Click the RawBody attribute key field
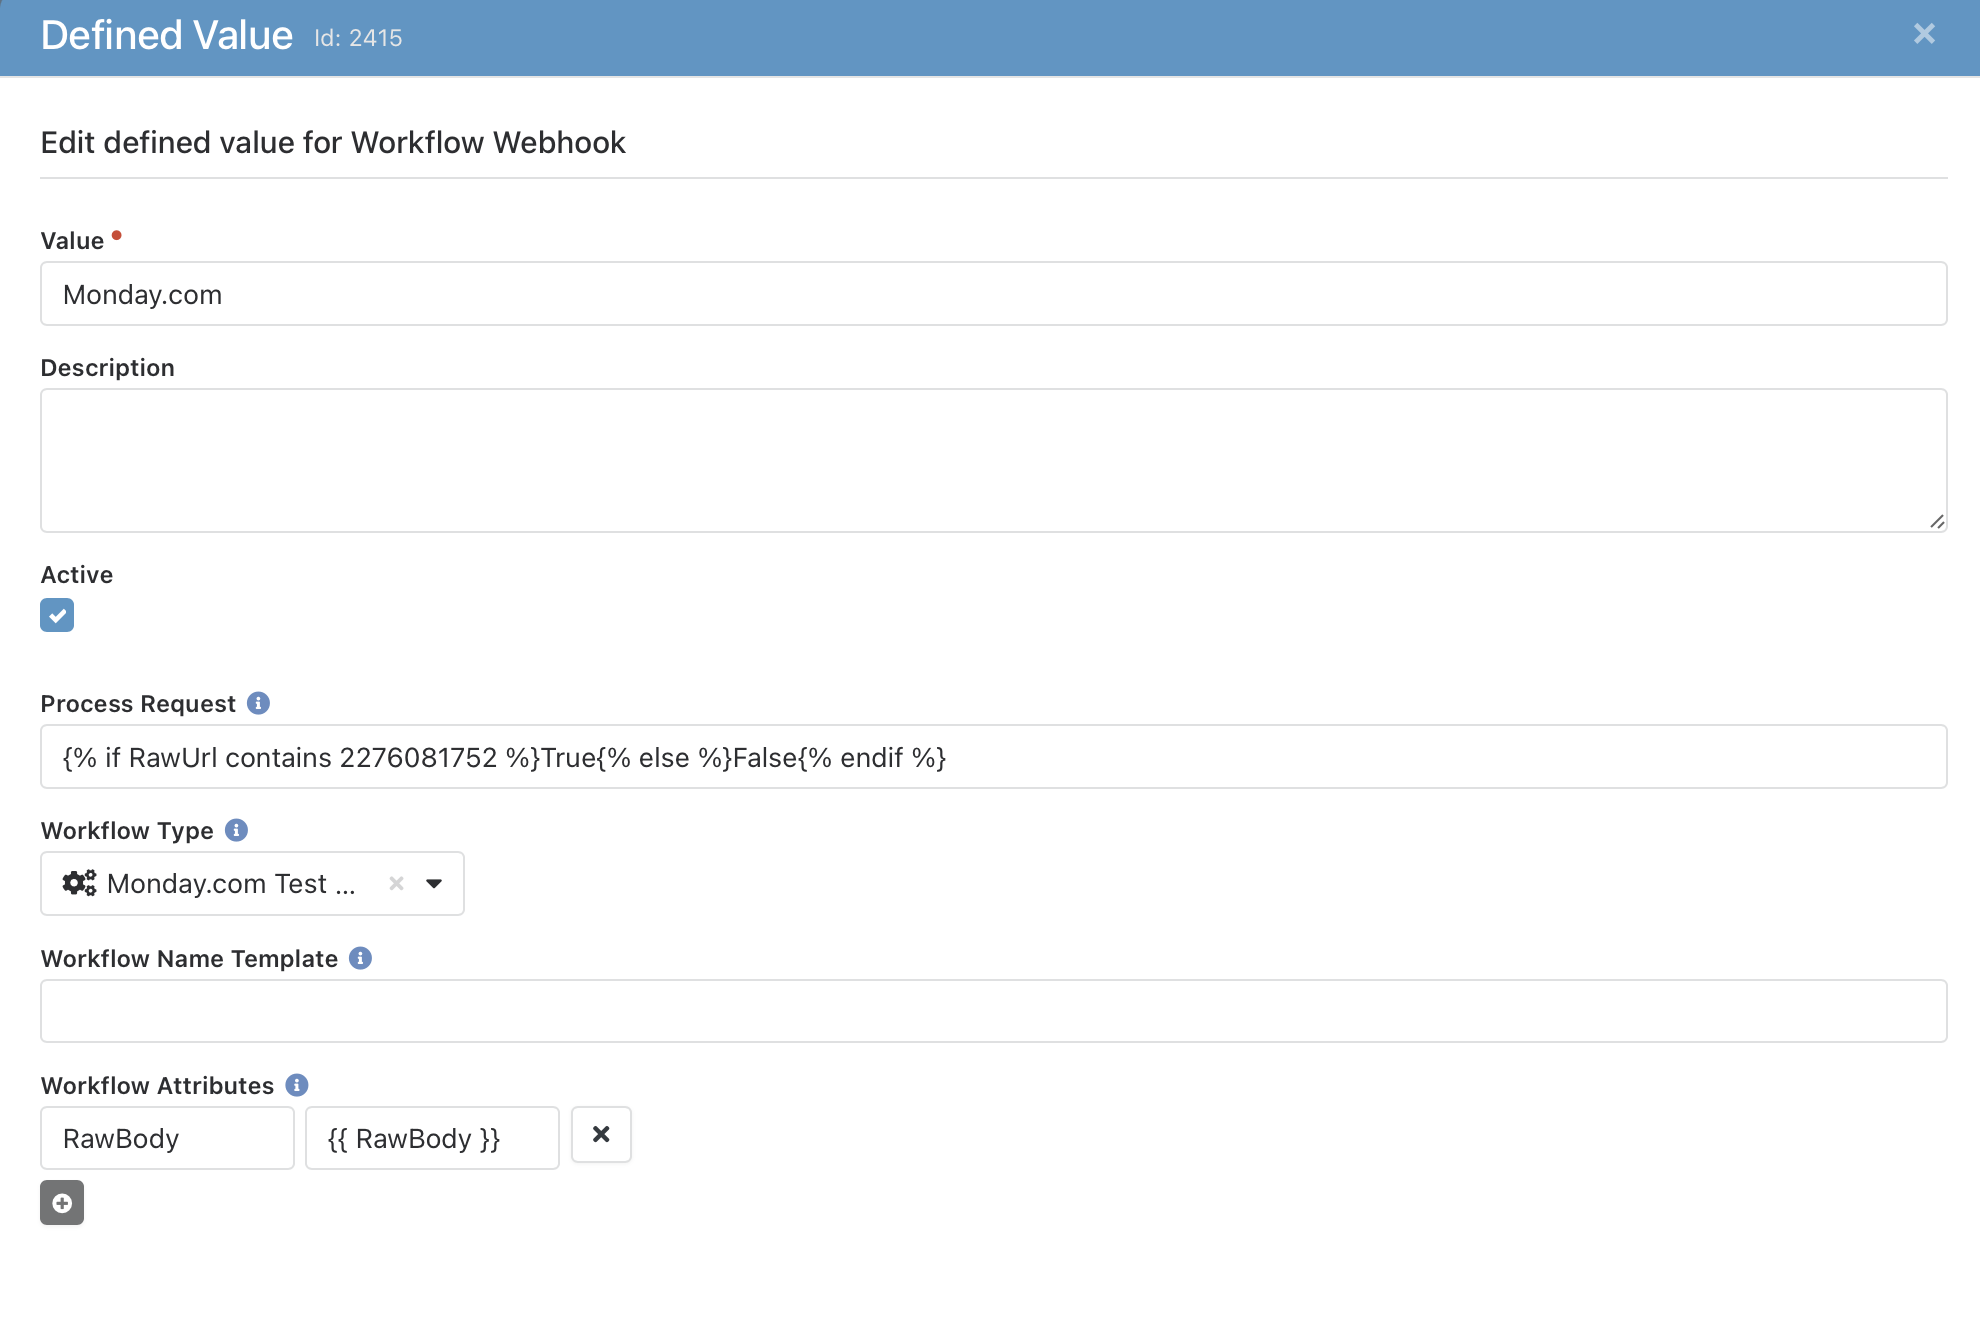The image size is (1980, 1318). pos(167,1138)
